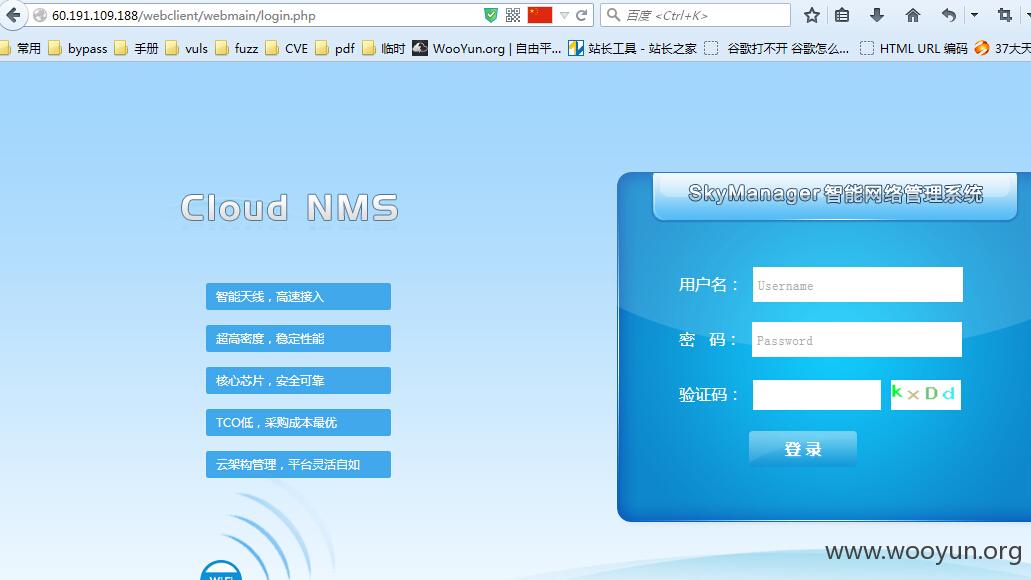Image resolution: width=1031 pixels, height=580 pixels.
Task: Click the TCO低，采购成本最优 banner
Action: click(x=299, y=422)
